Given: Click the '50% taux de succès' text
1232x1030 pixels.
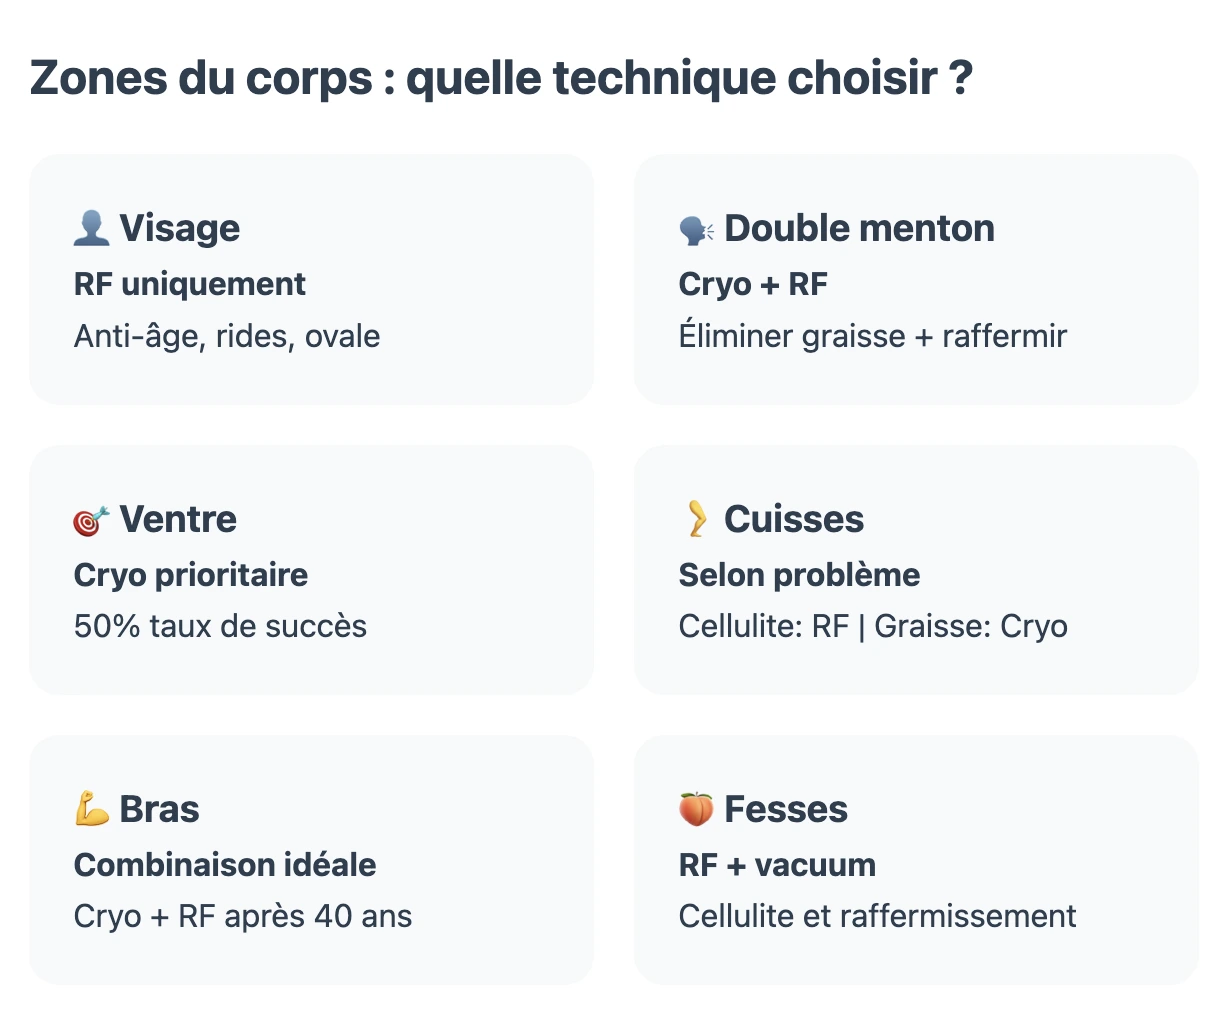Looking at the screenshot, I should coord(220,627).
